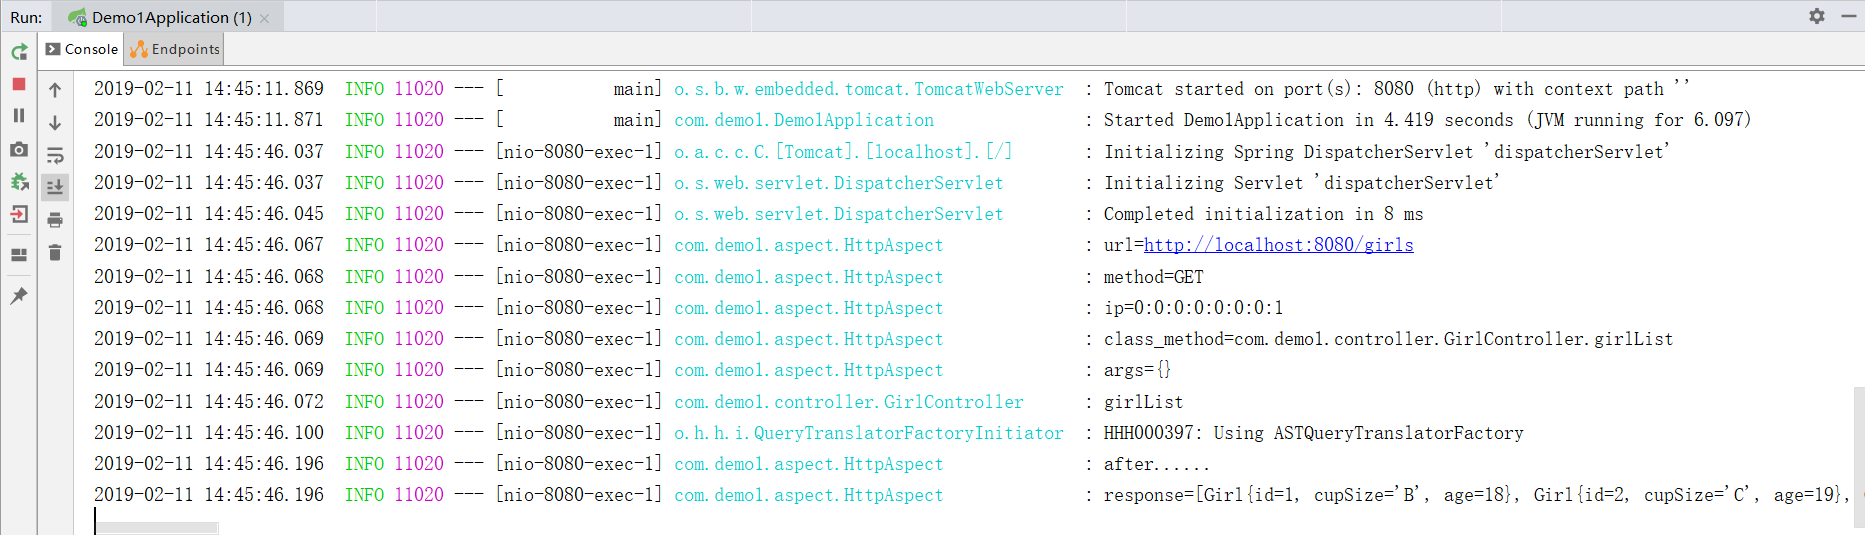Toggle scroll-to-end of console output
This screenshot has width=1865, height=535.
click(55, 187)
